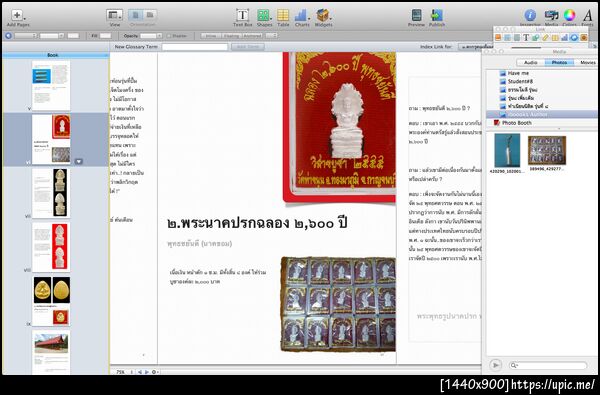Screen dimensions: 600x395
Task: Insert a Table
Action: point(283,15)
